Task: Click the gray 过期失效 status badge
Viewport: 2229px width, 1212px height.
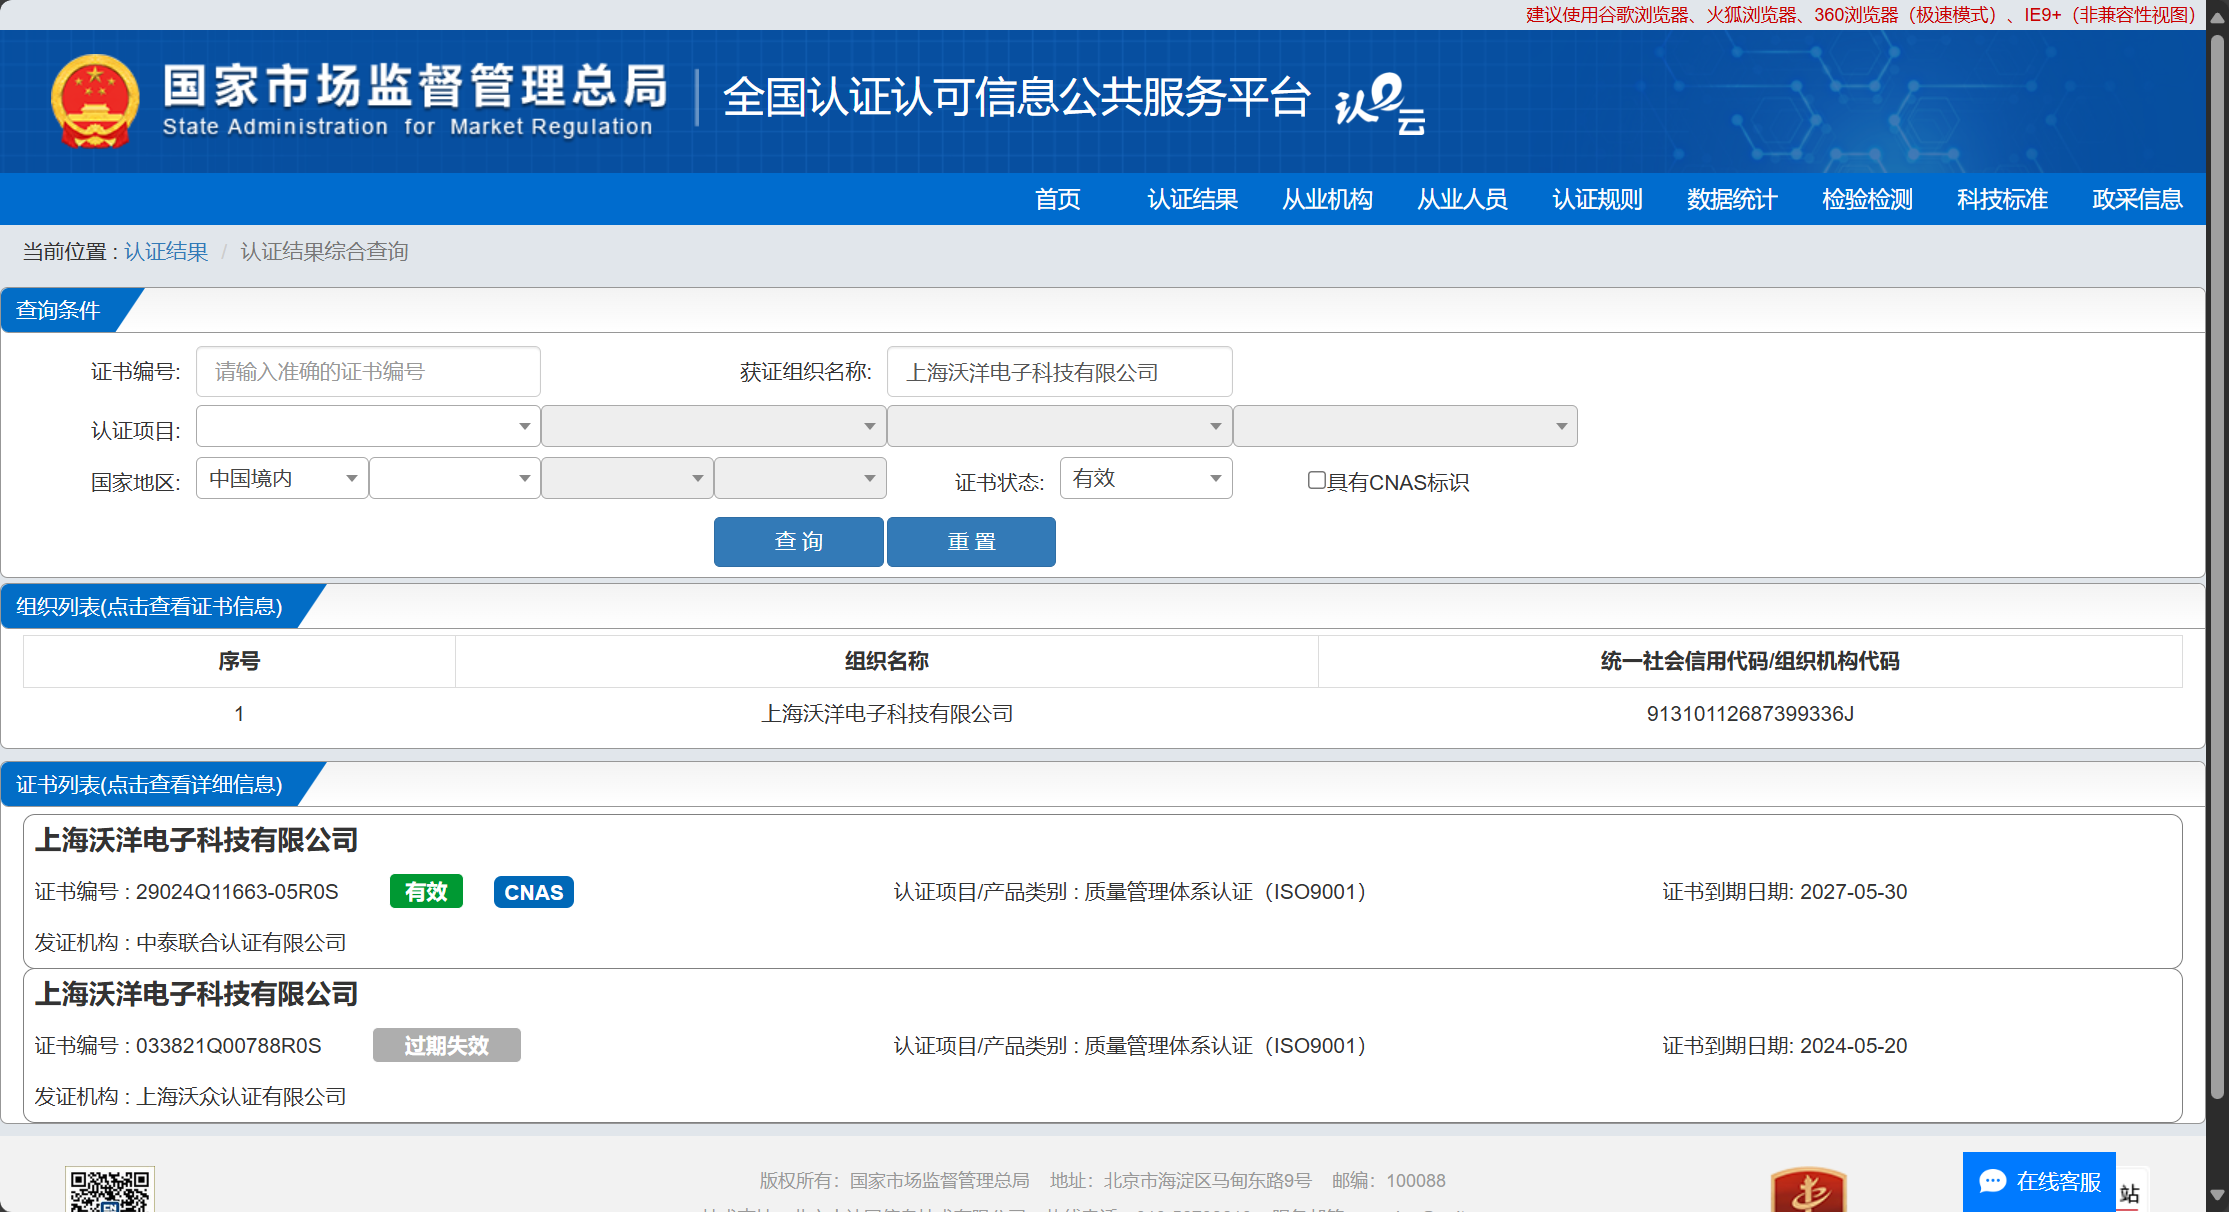Action: point(447,1045)
